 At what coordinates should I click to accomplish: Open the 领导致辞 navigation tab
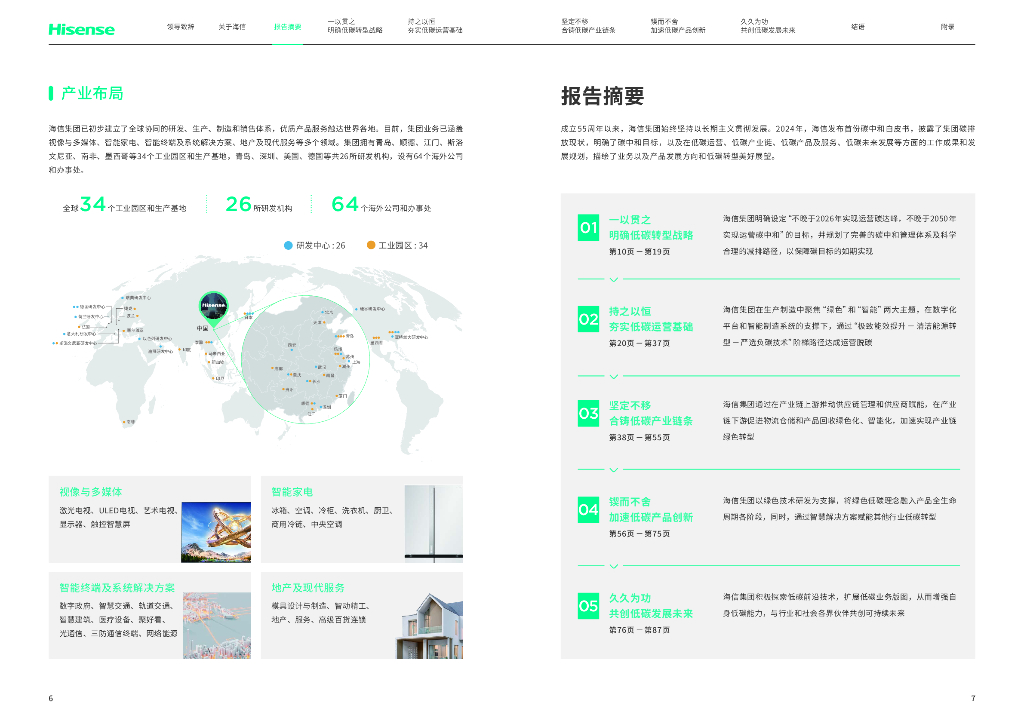(180, 26)
